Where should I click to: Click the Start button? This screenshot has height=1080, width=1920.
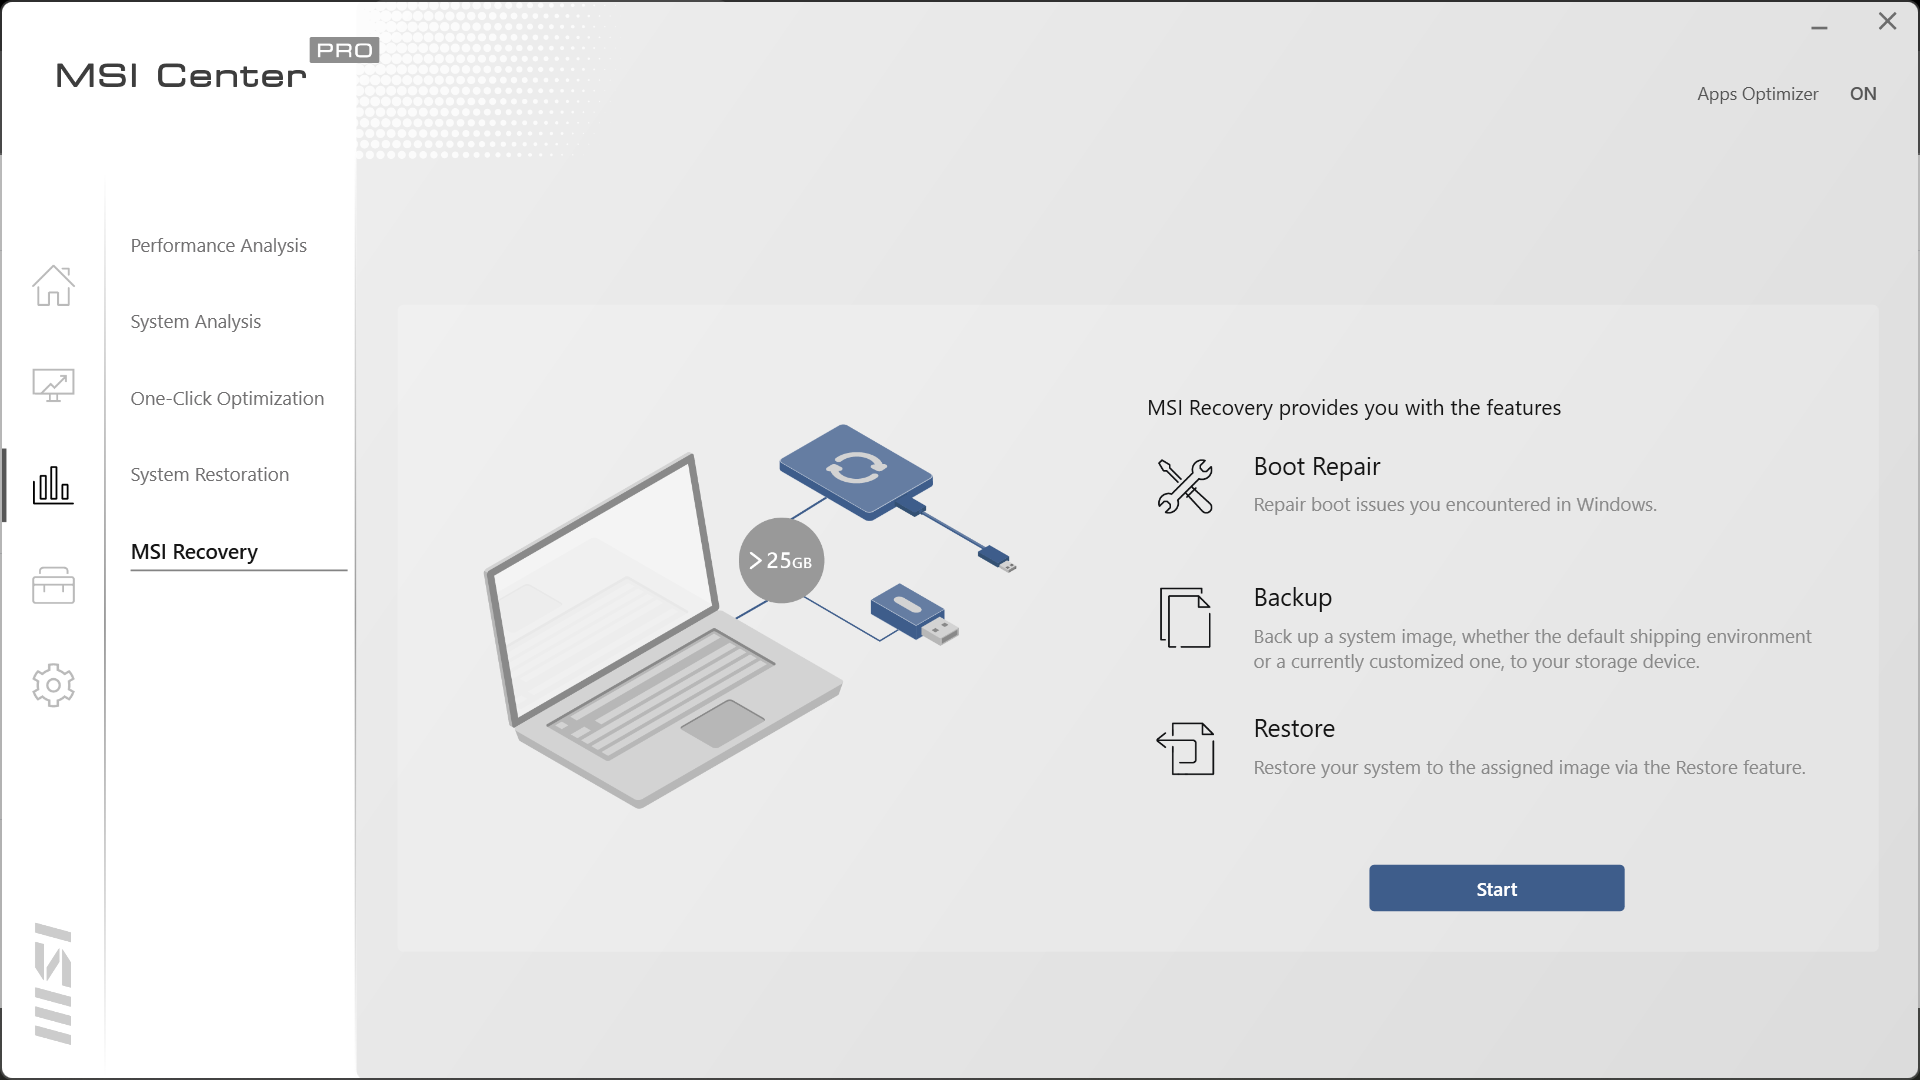coord(1497,887)
